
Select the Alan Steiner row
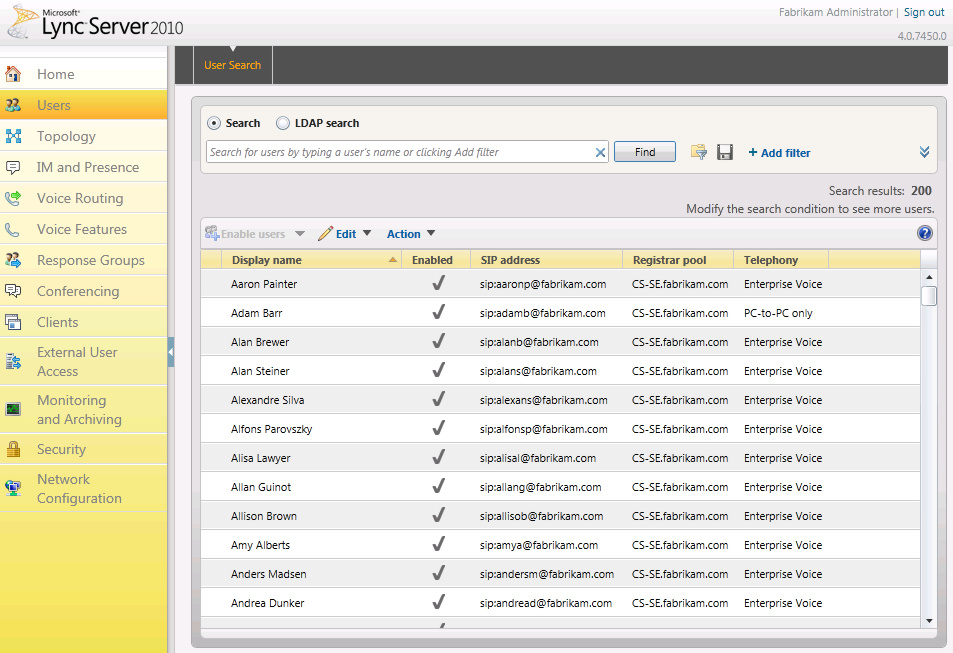point(560,371)
